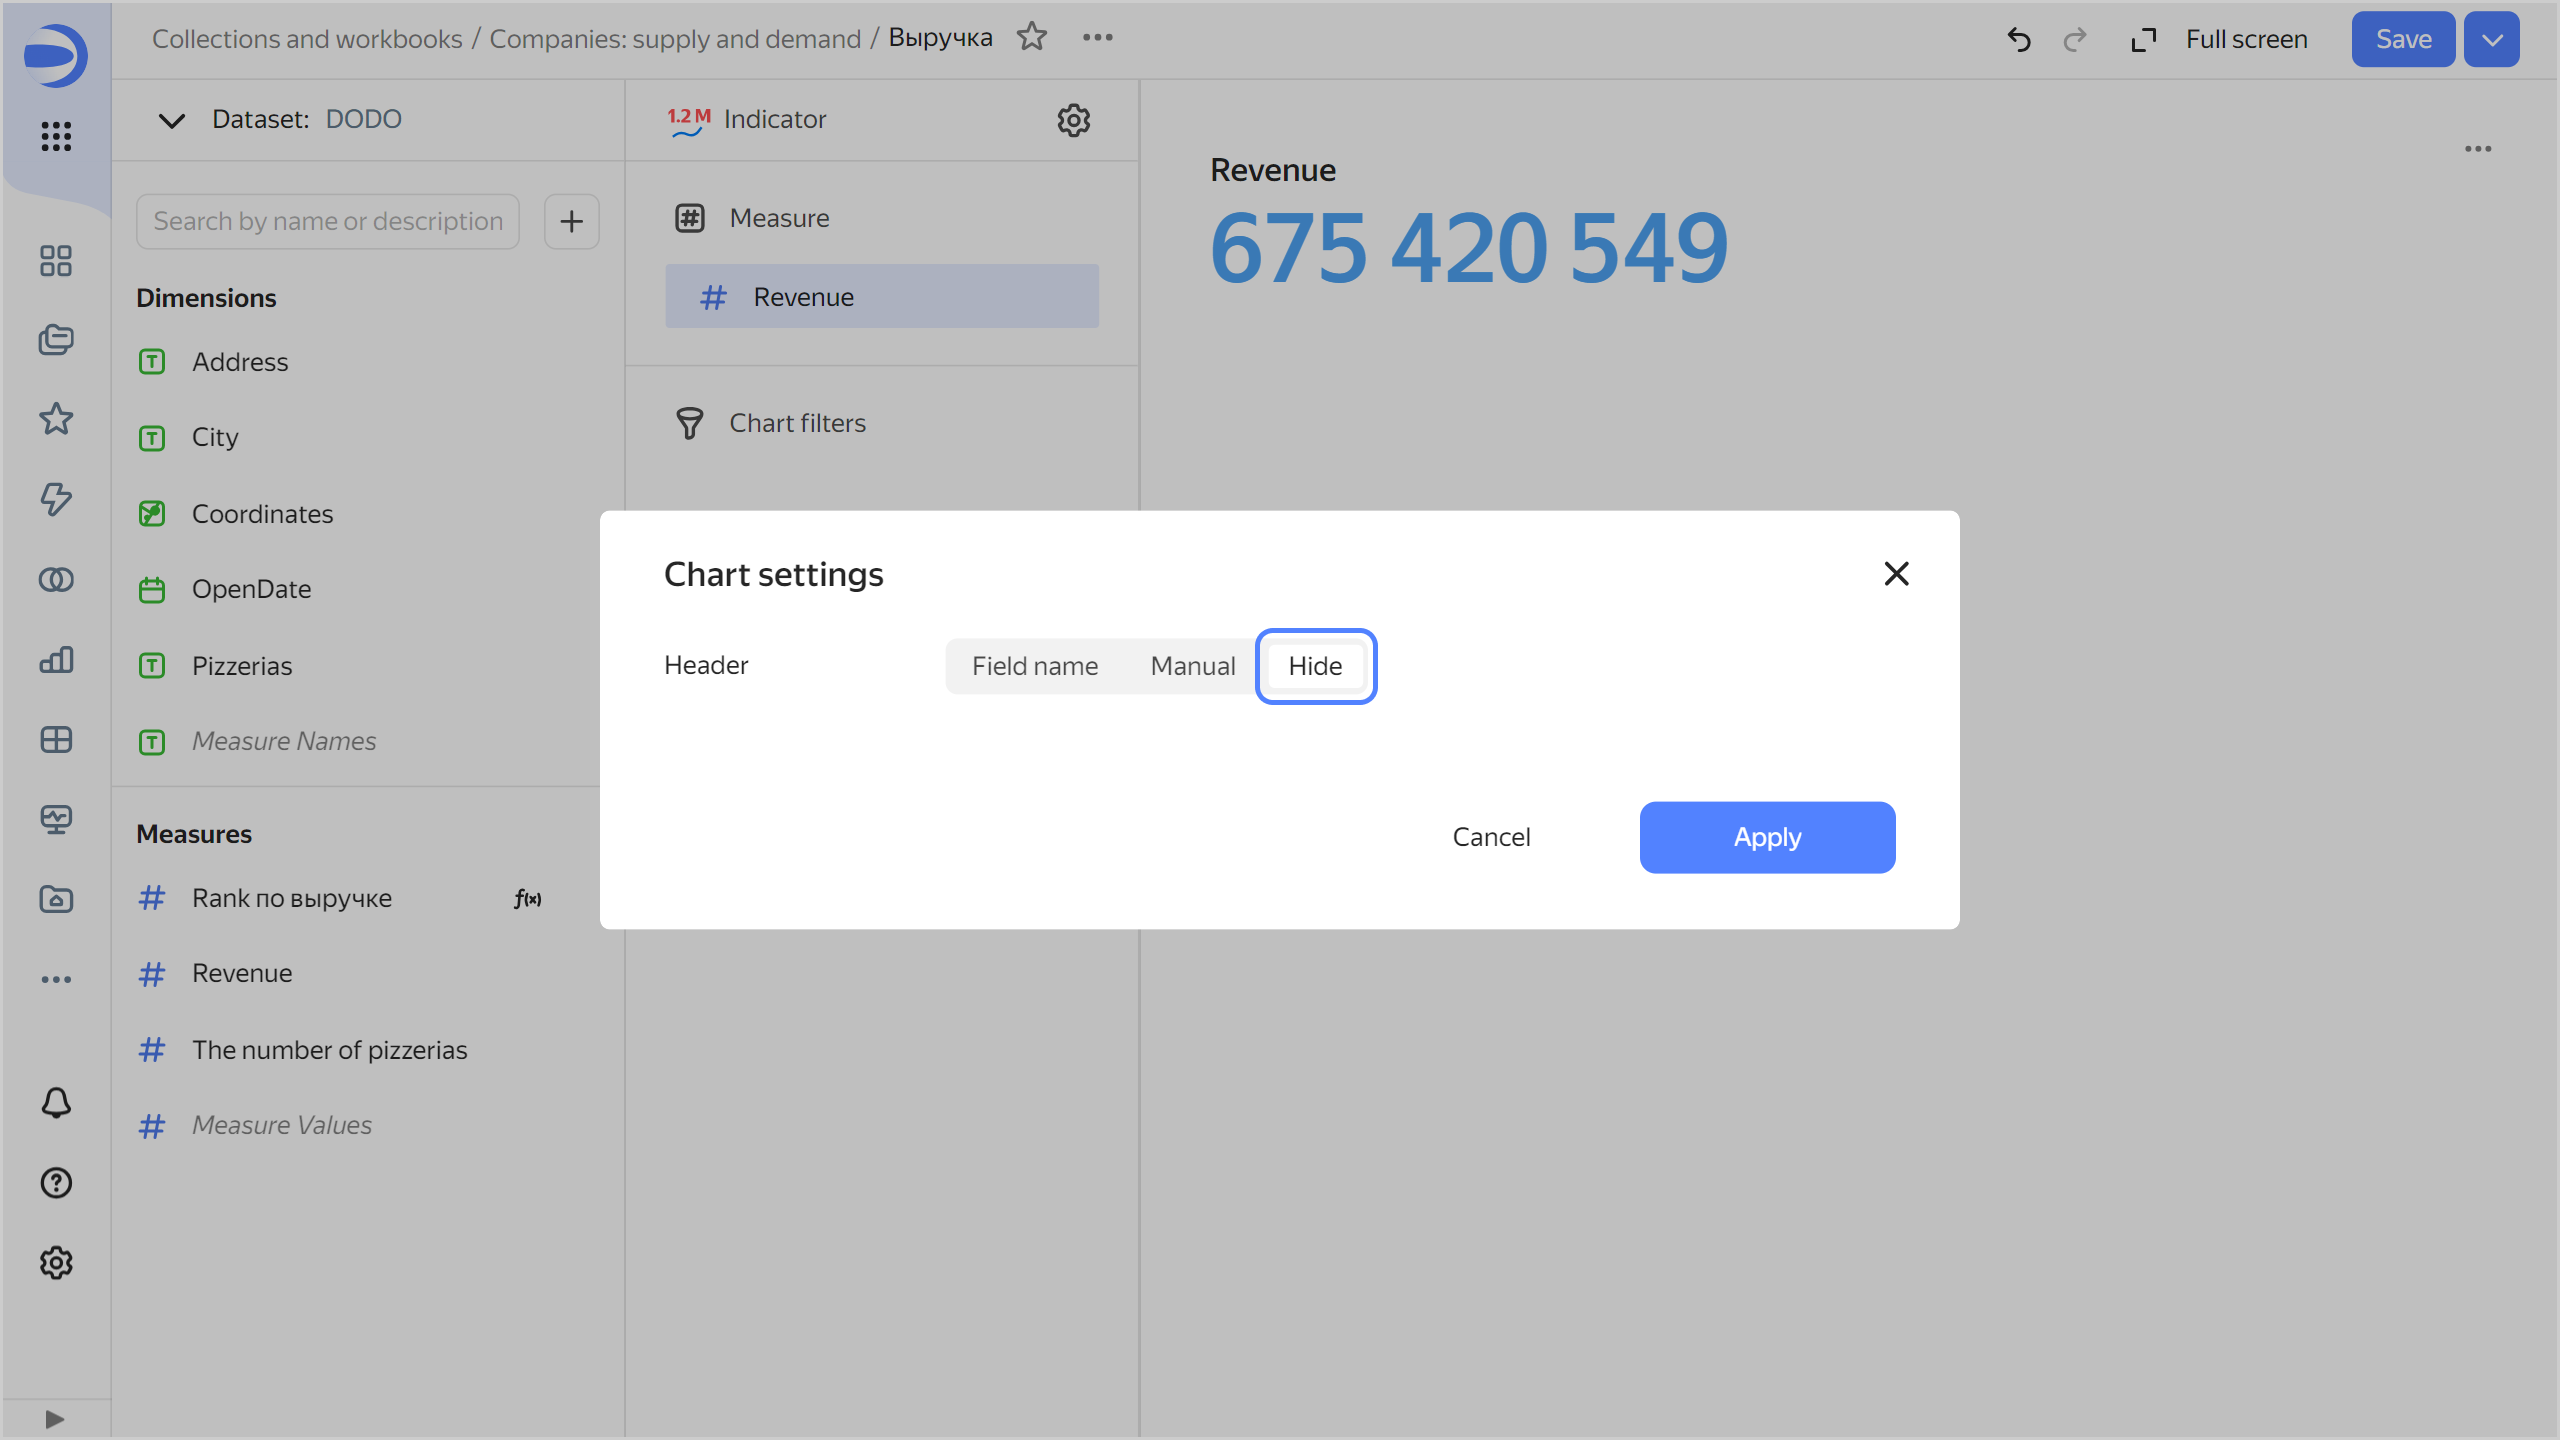
Task: Select the Field name header option
Action: coord(1036,665)
